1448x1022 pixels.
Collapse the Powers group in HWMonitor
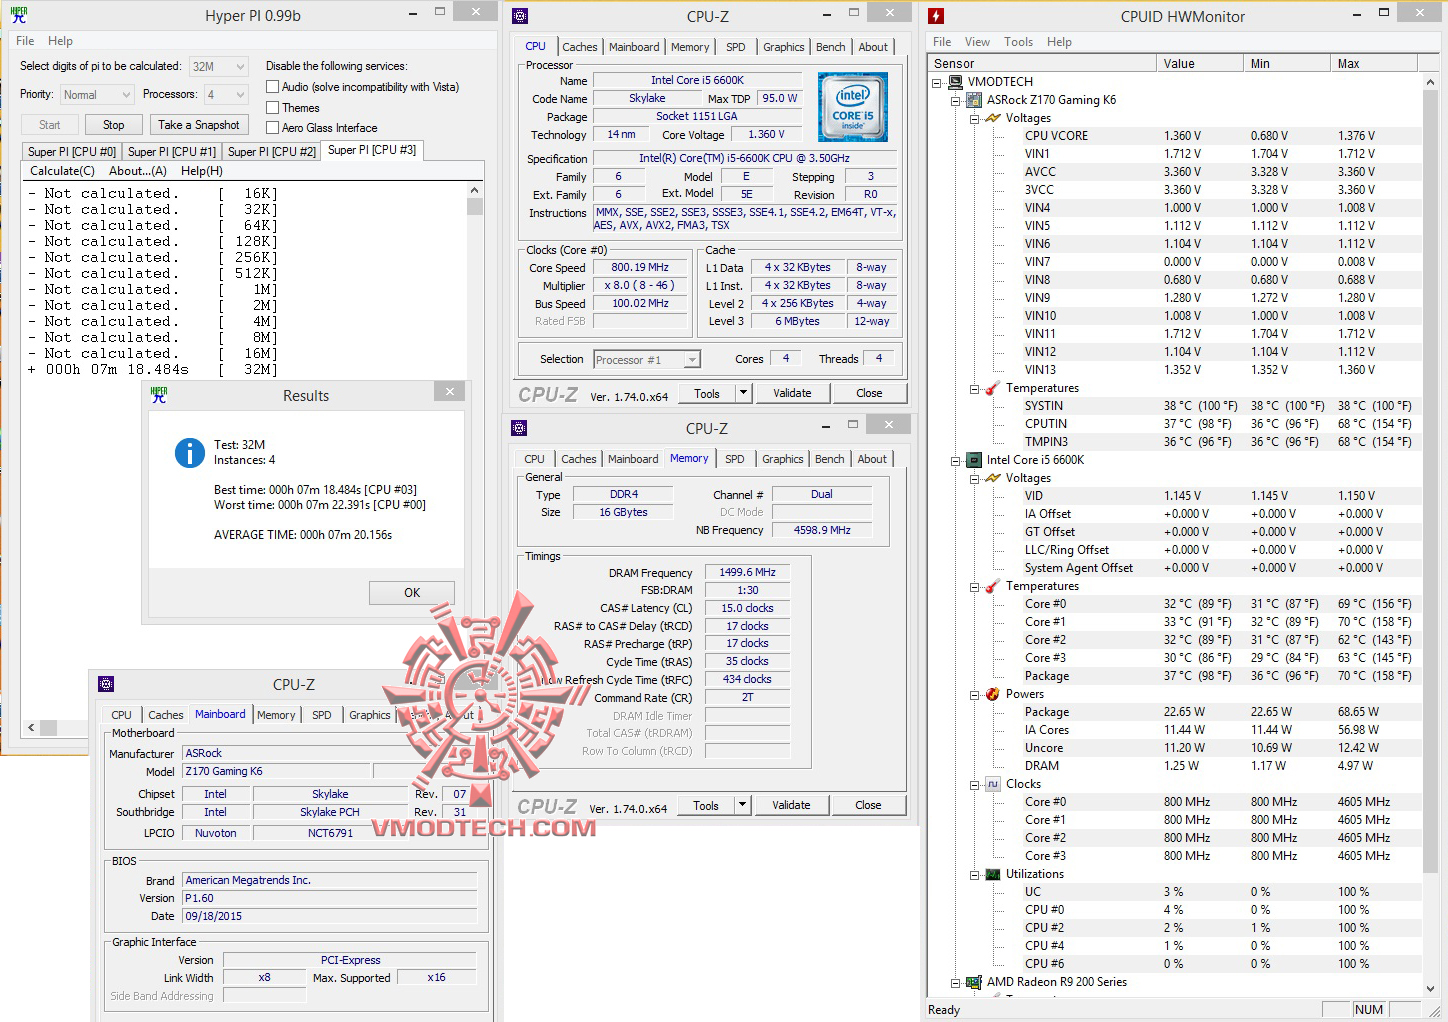point(974,694)
